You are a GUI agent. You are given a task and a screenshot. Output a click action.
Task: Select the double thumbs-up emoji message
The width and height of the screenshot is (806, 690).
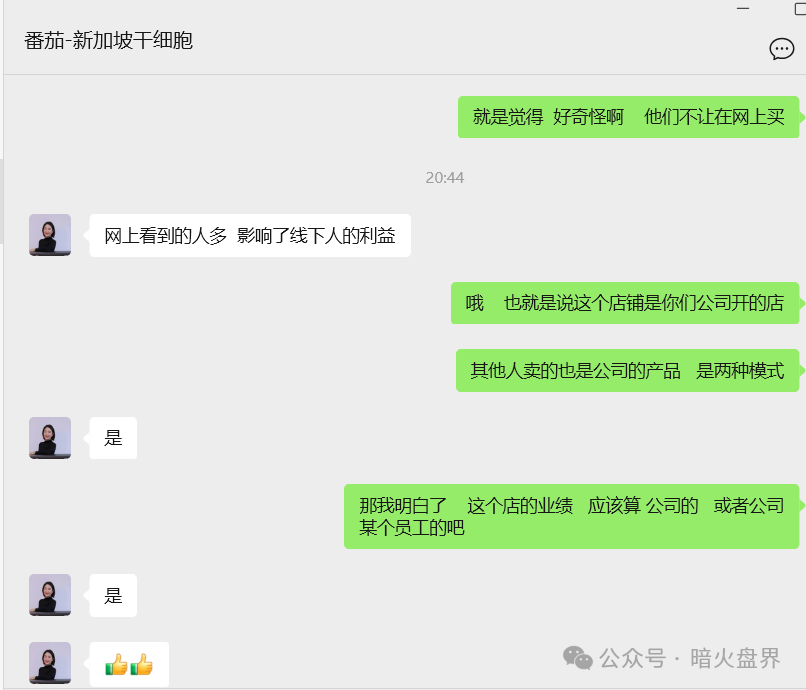tap(129, 664)
